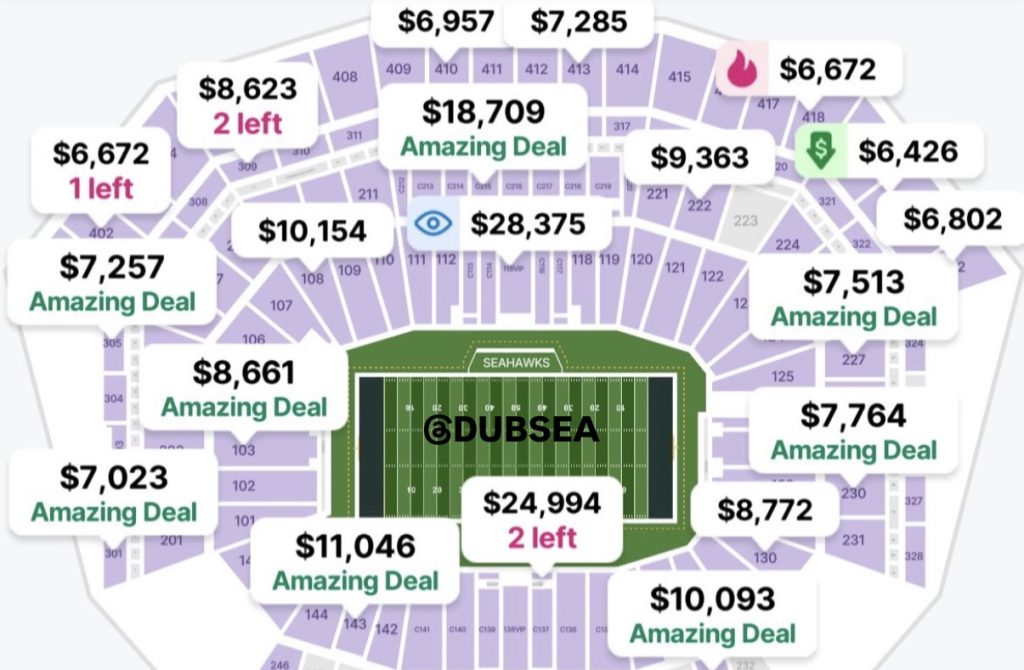The image size is (1024, 670).
Task: Open the $7,764 Amazing Deal listing
Action: point(853,430)
